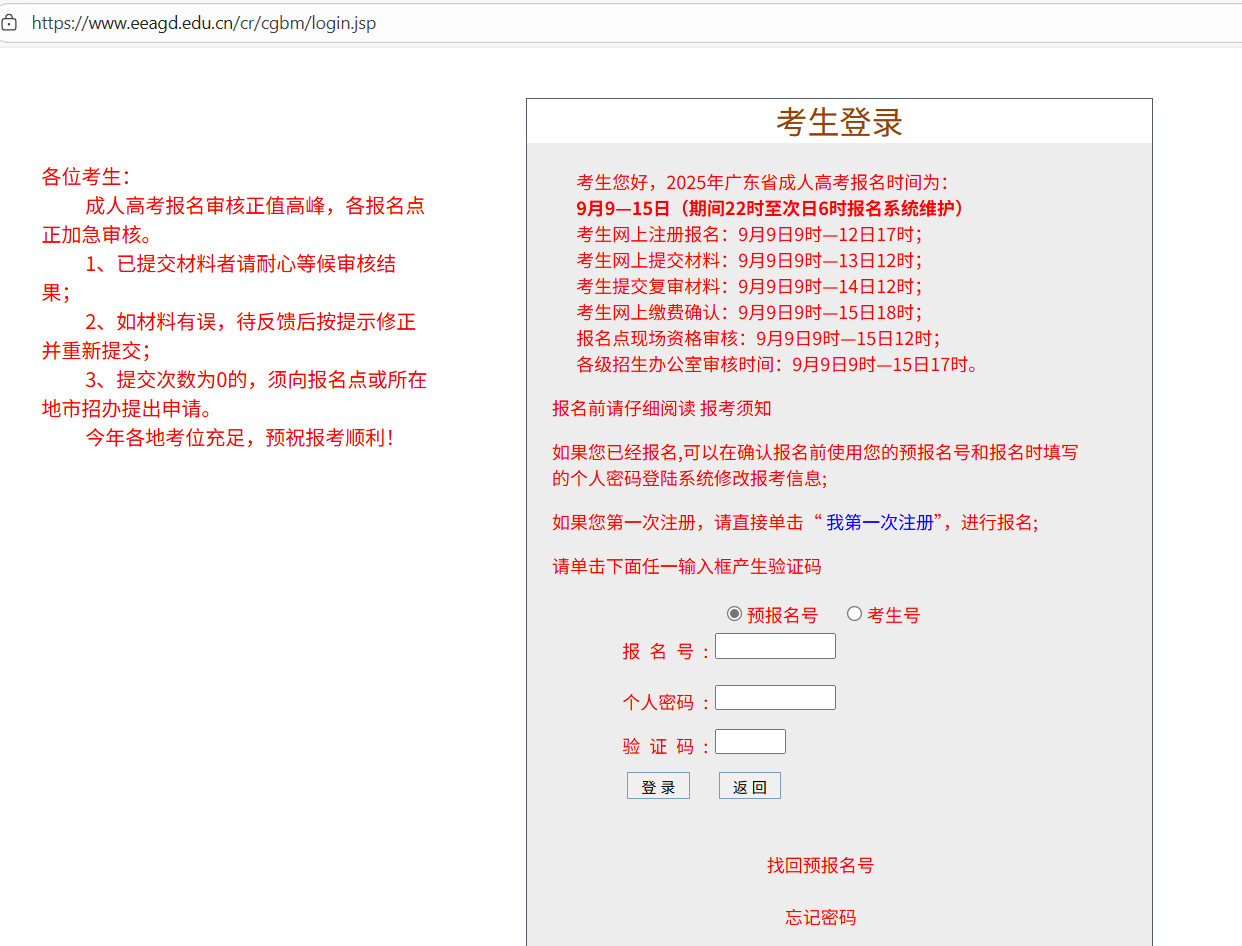The image size is (1242, 946).
Task: Click the 个人密码 password field
Action: click(x=775, y=698)
